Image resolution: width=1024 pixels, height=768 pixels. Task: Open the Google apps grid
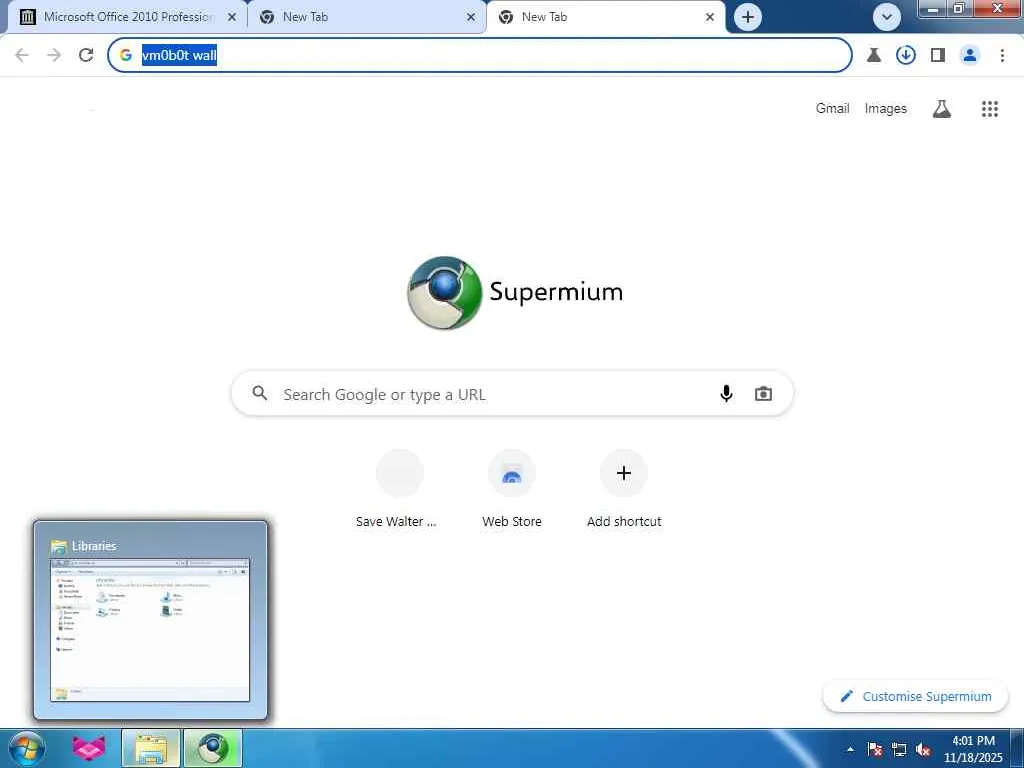pos(990,109)
